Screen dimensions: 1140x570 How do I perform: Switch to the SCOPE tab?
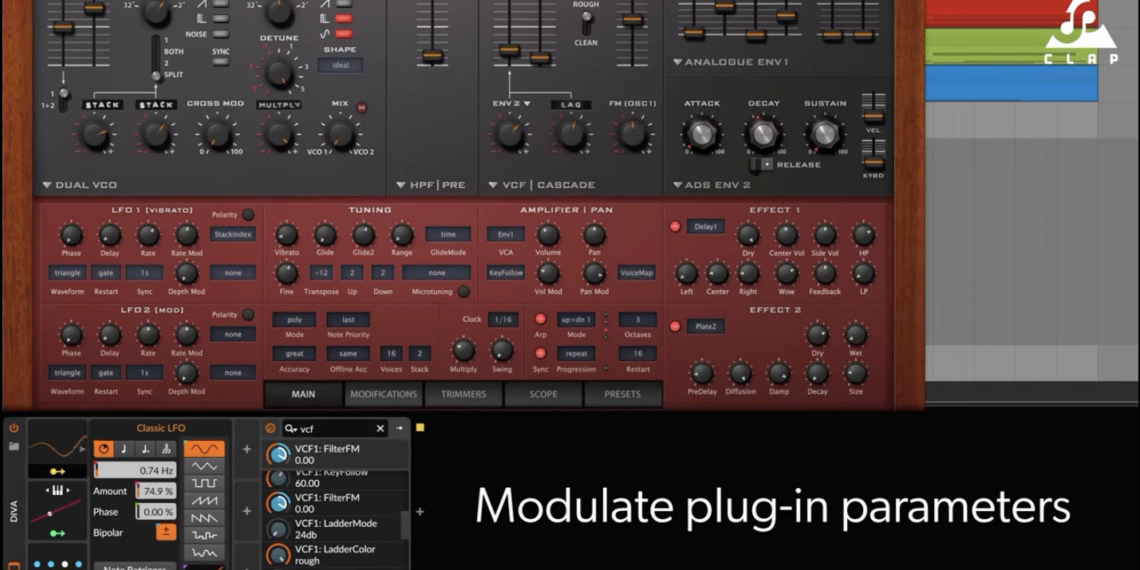coord(543,394)
